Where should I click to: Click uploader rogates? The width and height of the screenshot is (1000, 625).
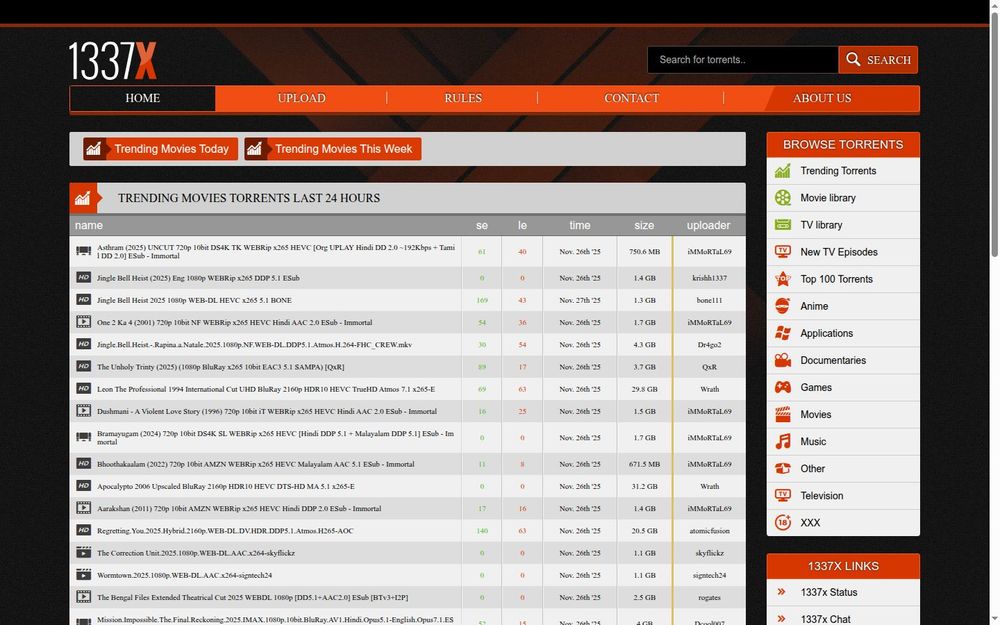point(709,598)
